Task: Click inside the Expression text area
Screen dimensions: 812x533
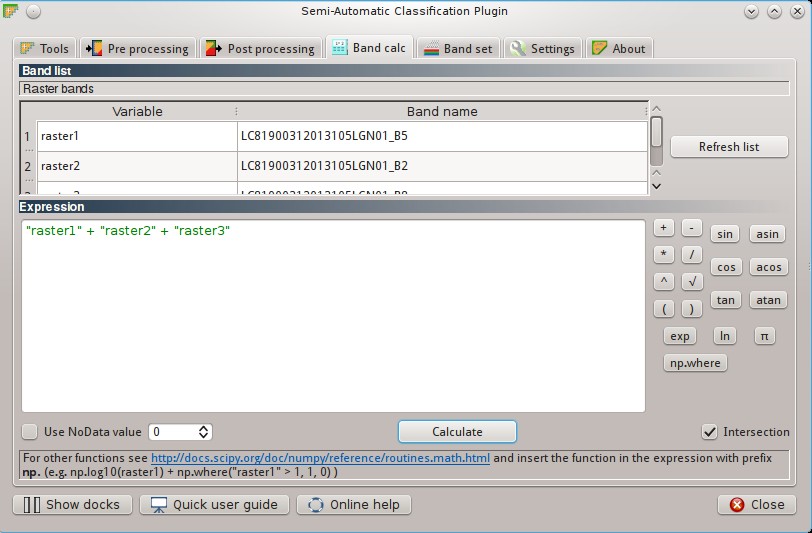Action: (334, 316)
